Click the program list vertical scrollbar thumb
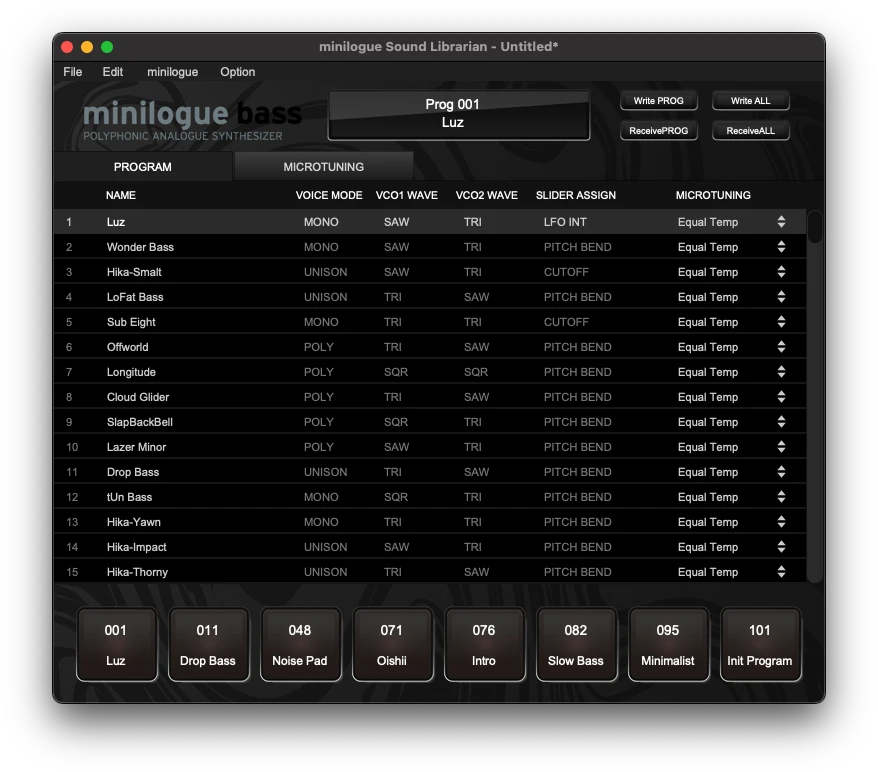The width and height of the screenshot is (878, 772). pyautogui.click(x=815, y=227)
